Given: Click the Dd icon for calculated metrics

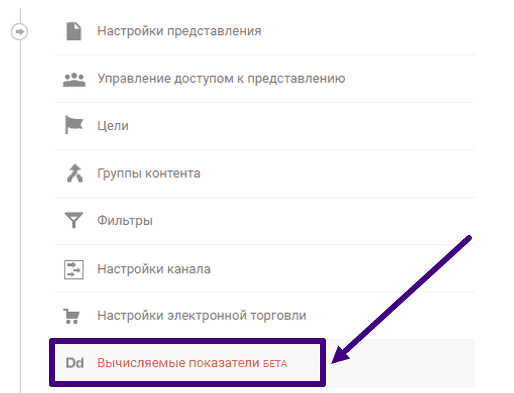Looking at the screenshot, I should (75, 363).
